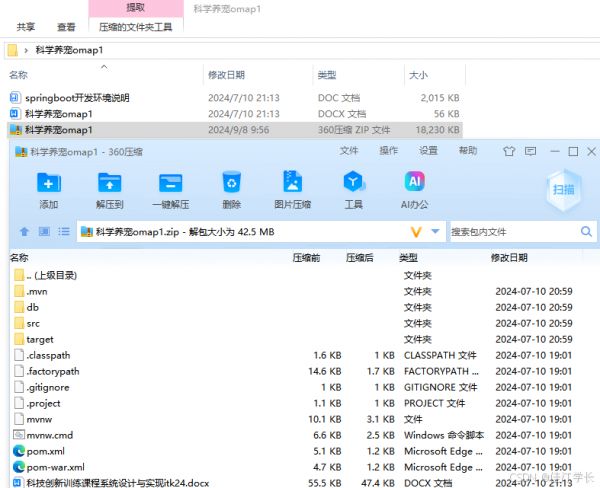Switch to icon view in 360压缩 navigation bar
The image size is (600, 488).
coord(44,232)
